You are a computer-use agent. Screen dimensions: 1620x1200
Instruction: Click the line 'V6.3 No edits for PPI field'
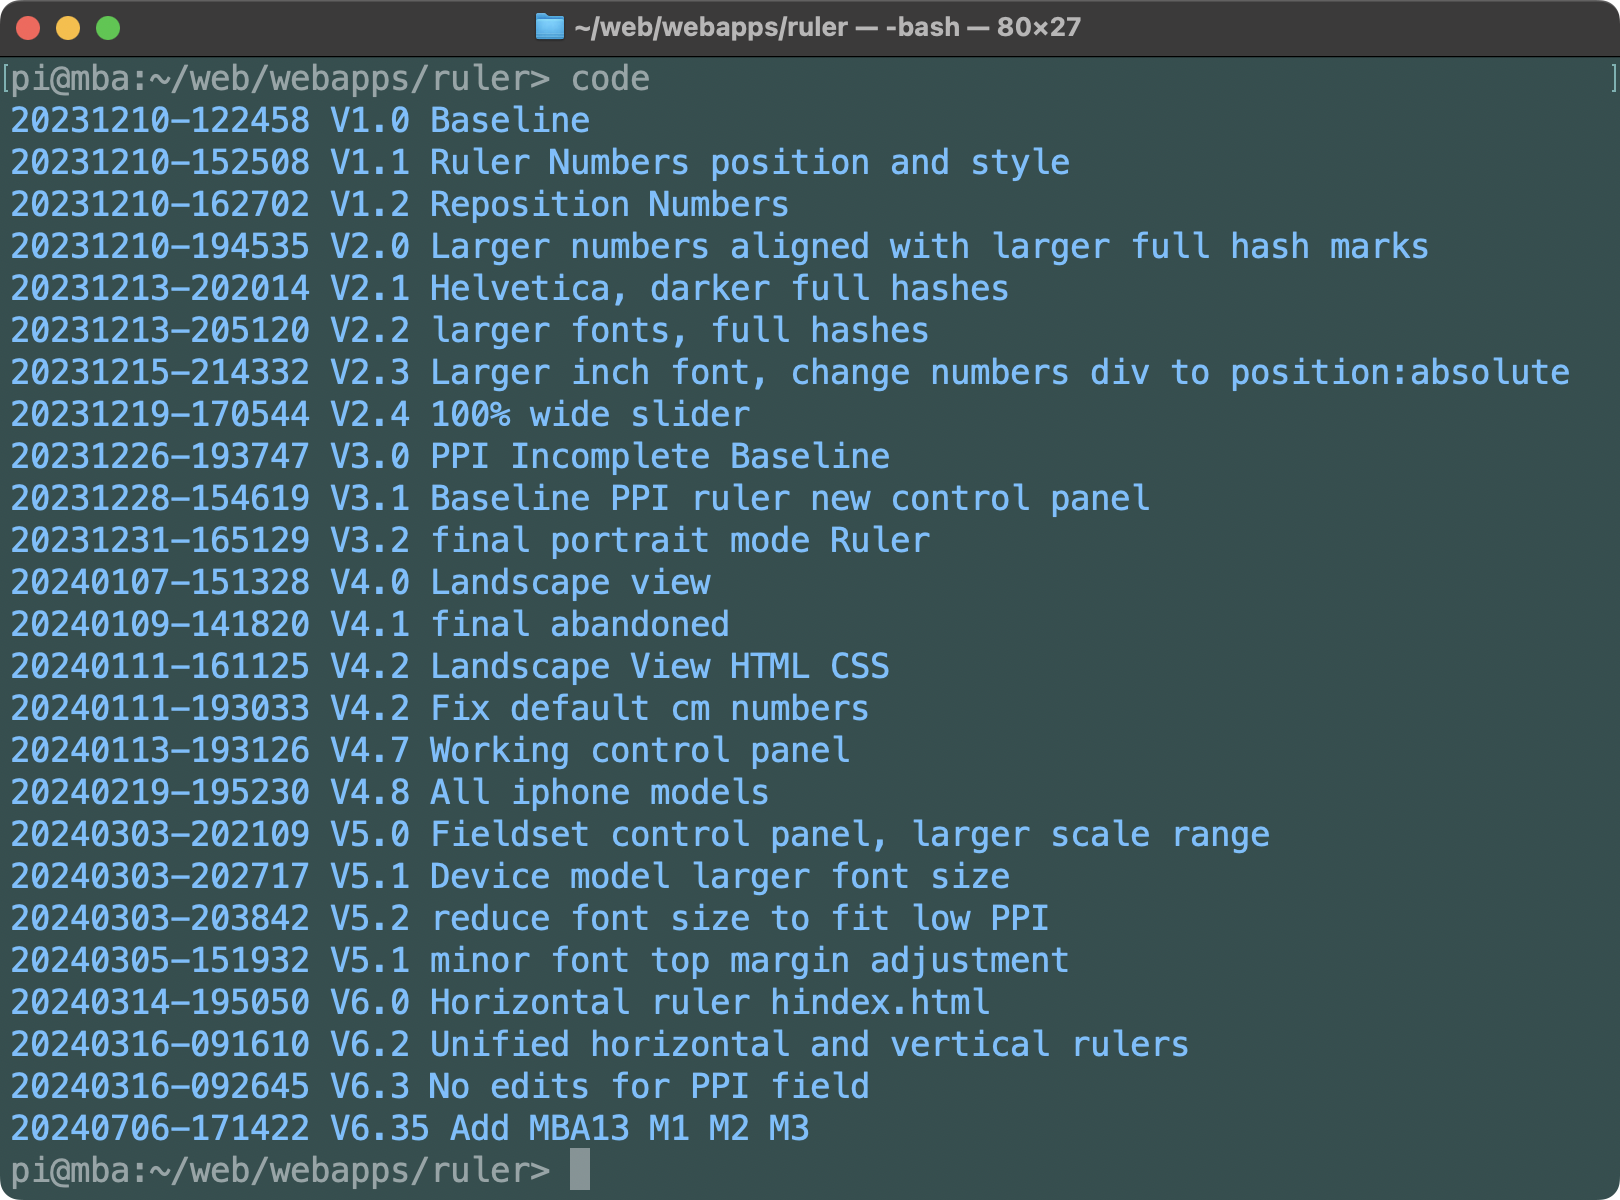pyautogui.click(x=600, y=1086)
